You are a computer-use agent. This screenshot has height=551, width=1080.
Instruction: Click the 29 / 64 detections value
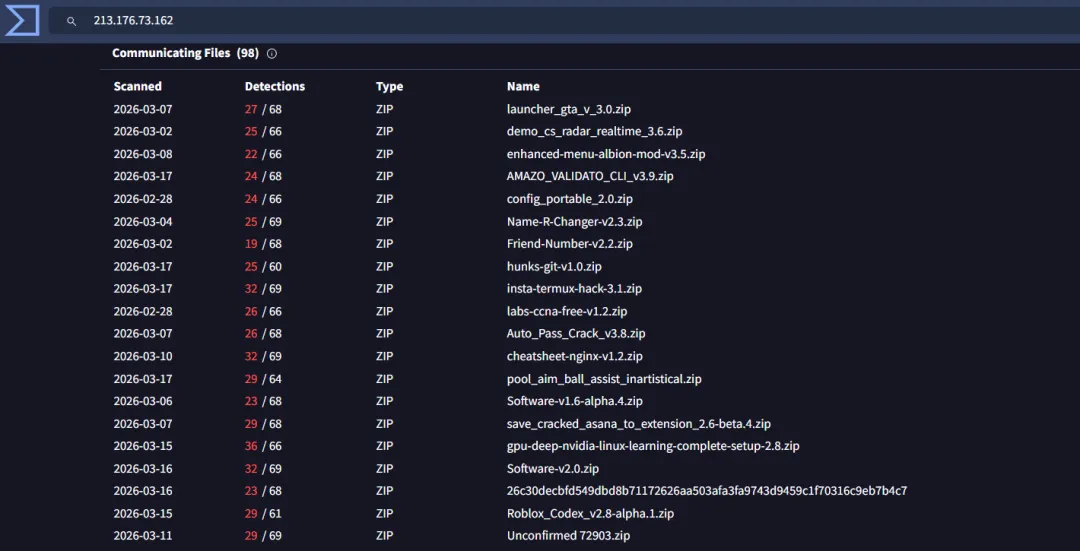(263, 379)
